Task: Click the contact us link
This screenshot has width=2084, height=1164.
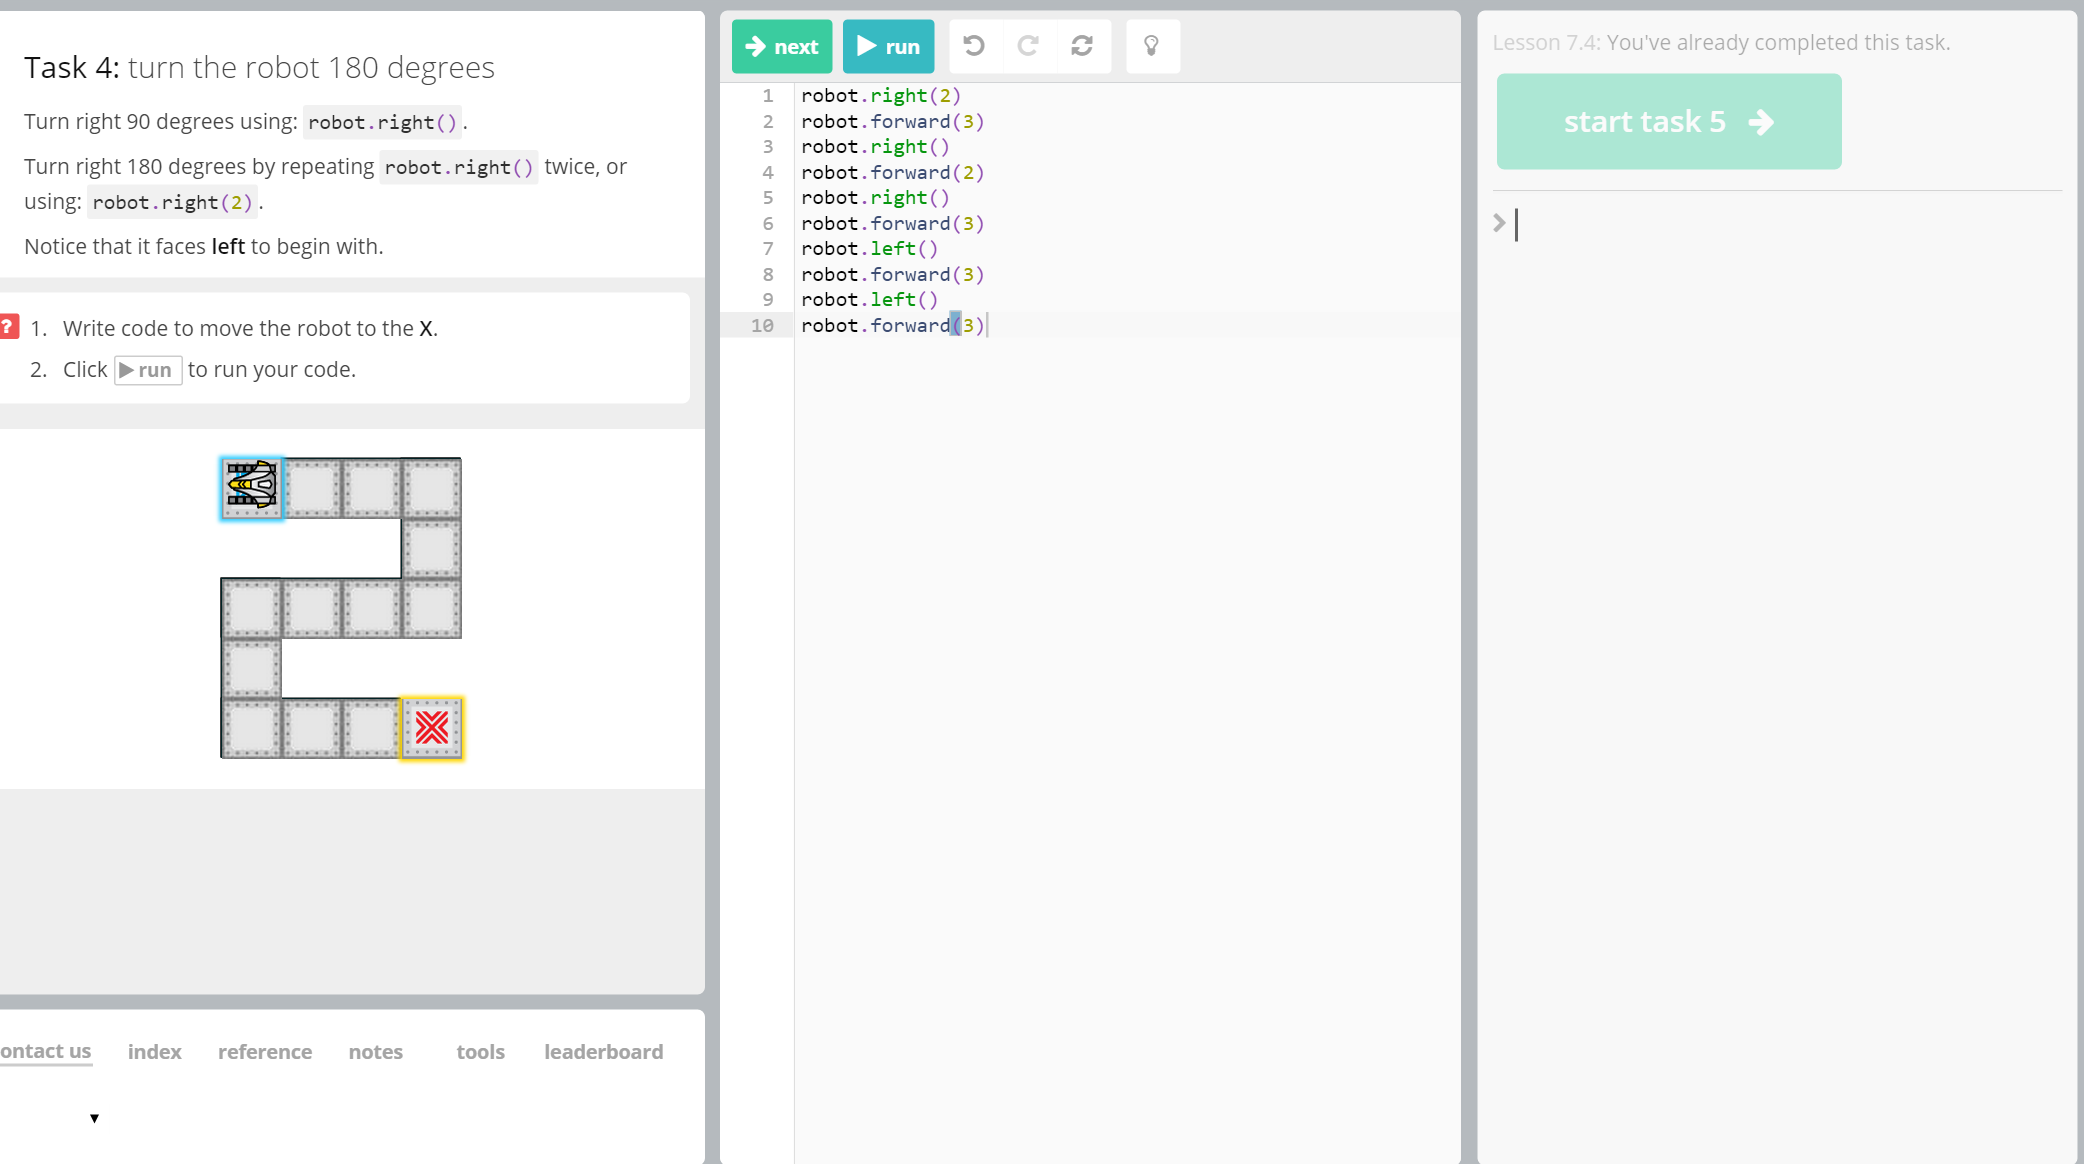Action: coord(46,1051)
